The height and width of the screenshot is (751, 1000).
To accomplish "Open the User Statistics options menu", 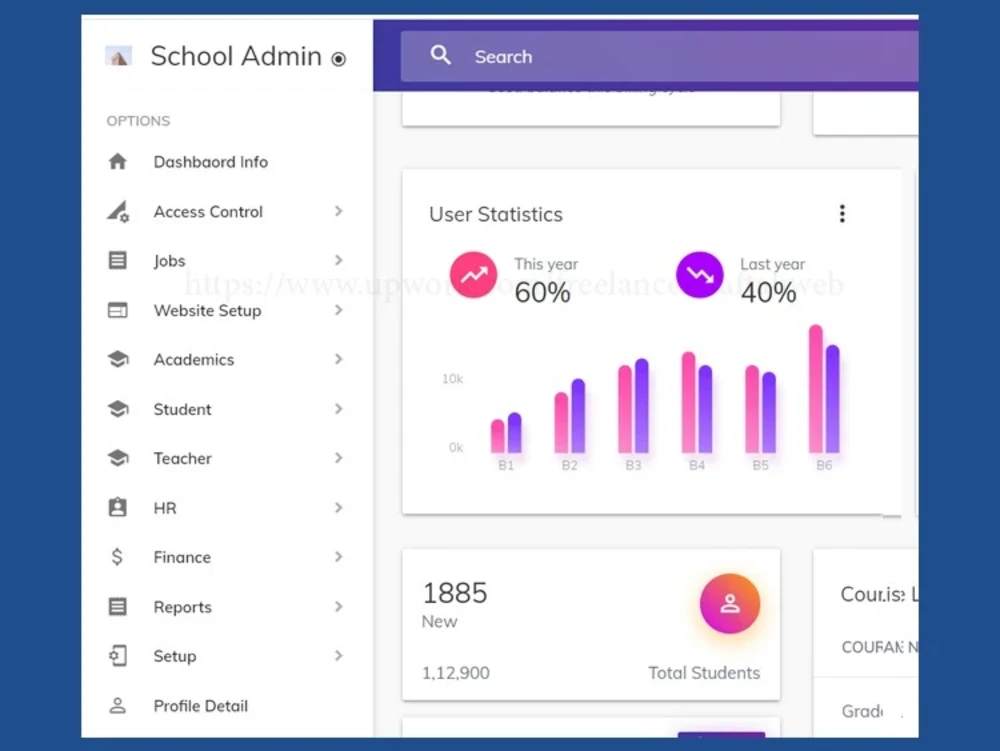I will pyautogui.click(x=842, y=213).
